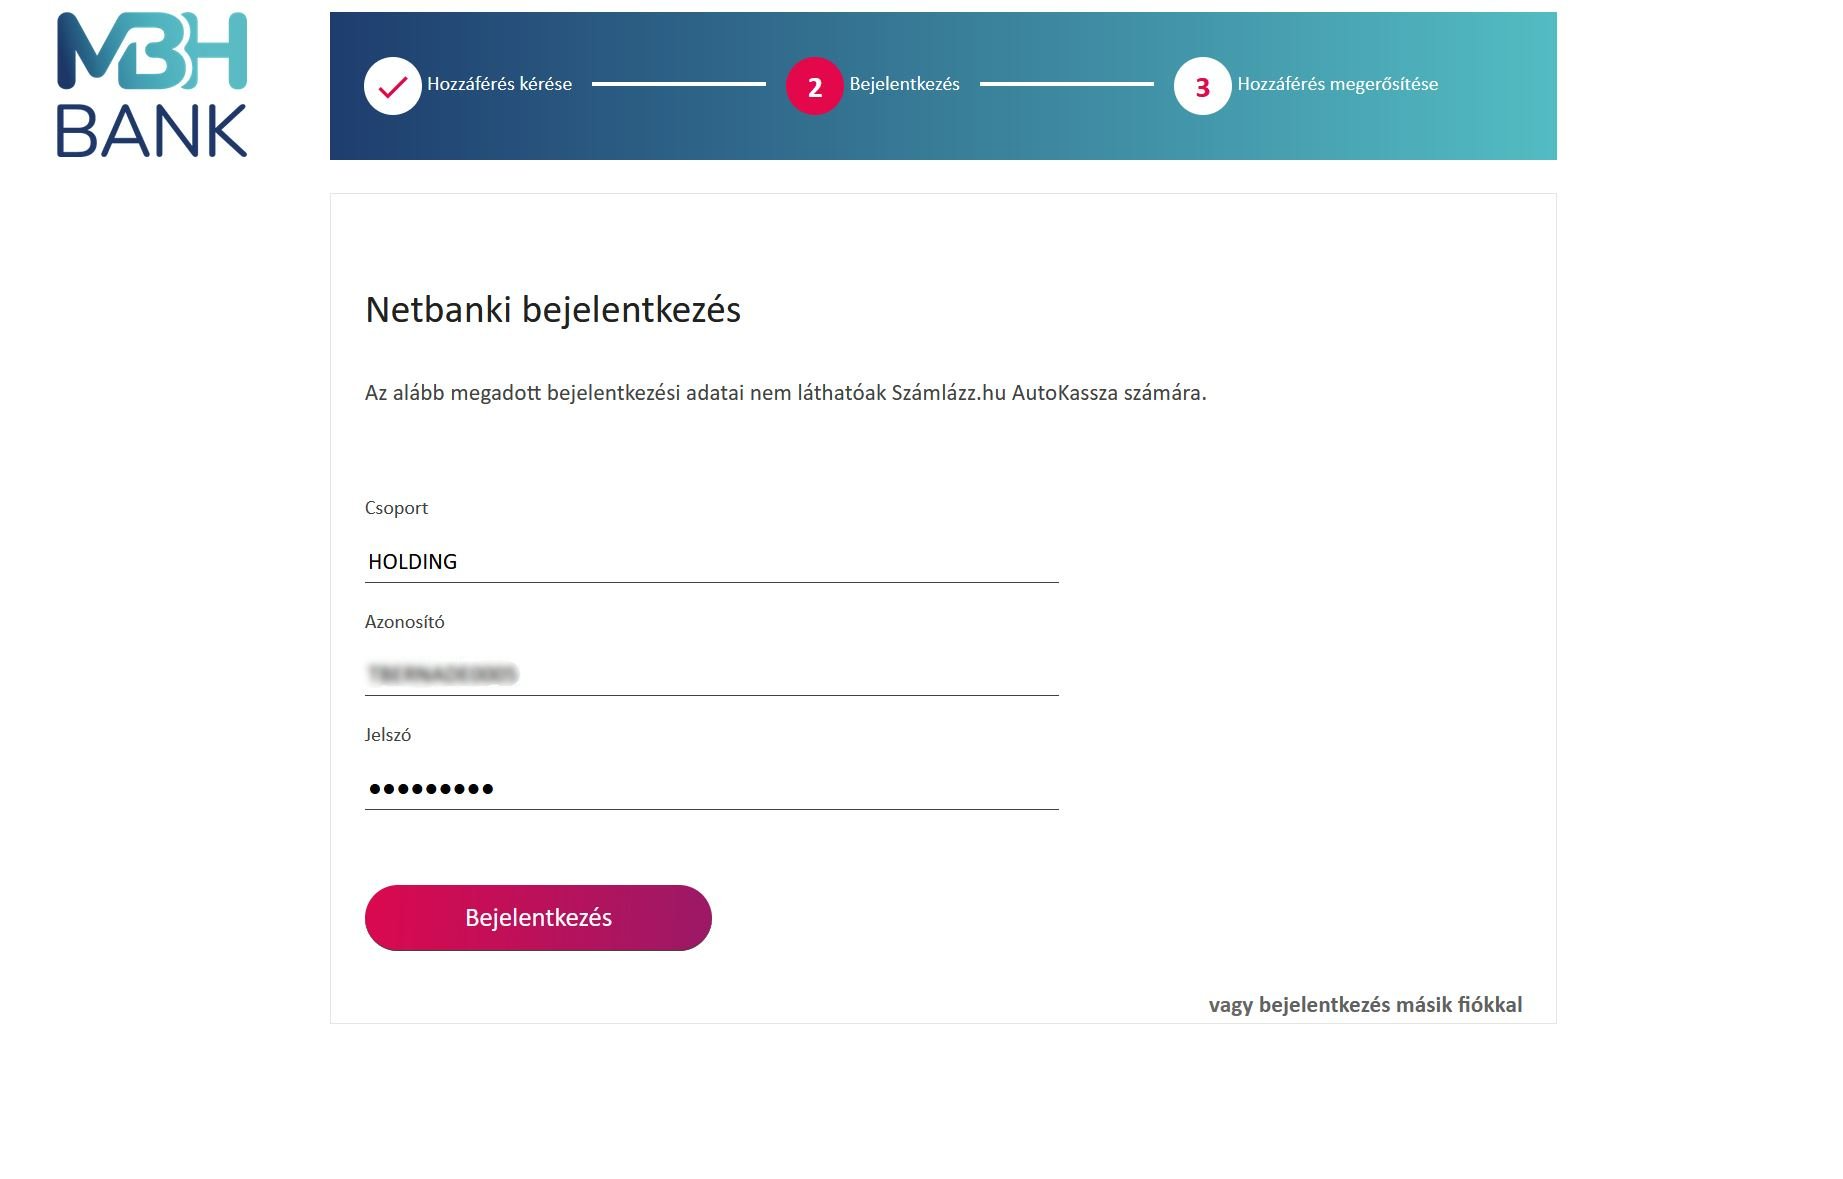Click the progress line between steps 1 and 2
Image resolution: width=1843 pixels, height=1179 pixels.
679,84
